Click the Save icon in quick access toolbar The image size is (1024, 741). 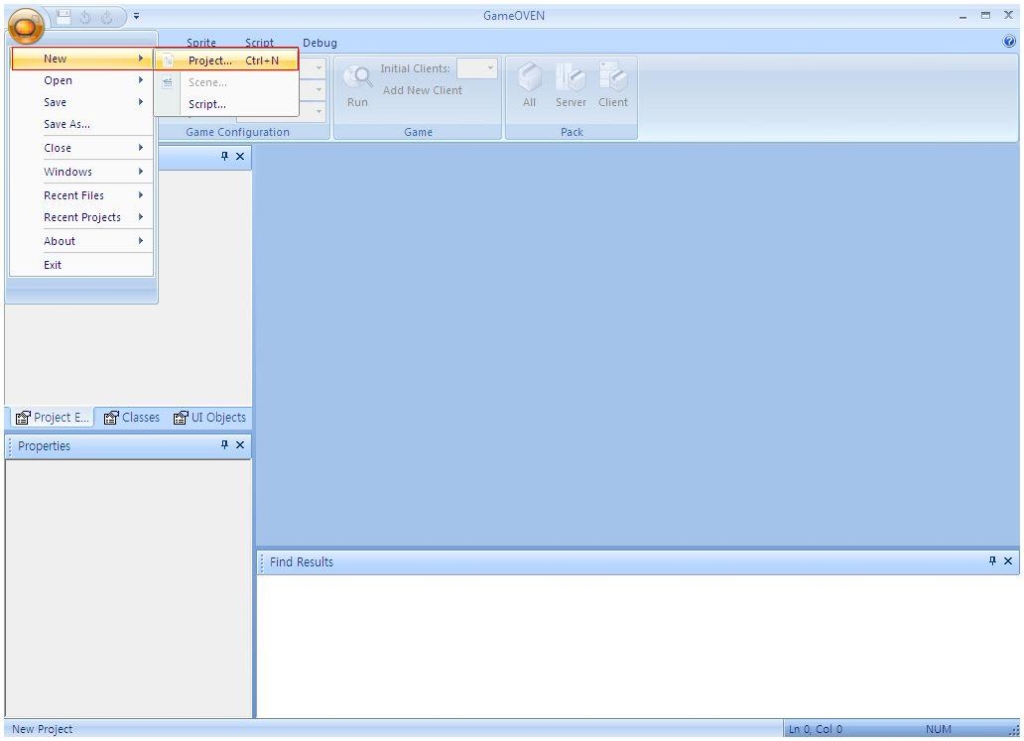[63, 17]
